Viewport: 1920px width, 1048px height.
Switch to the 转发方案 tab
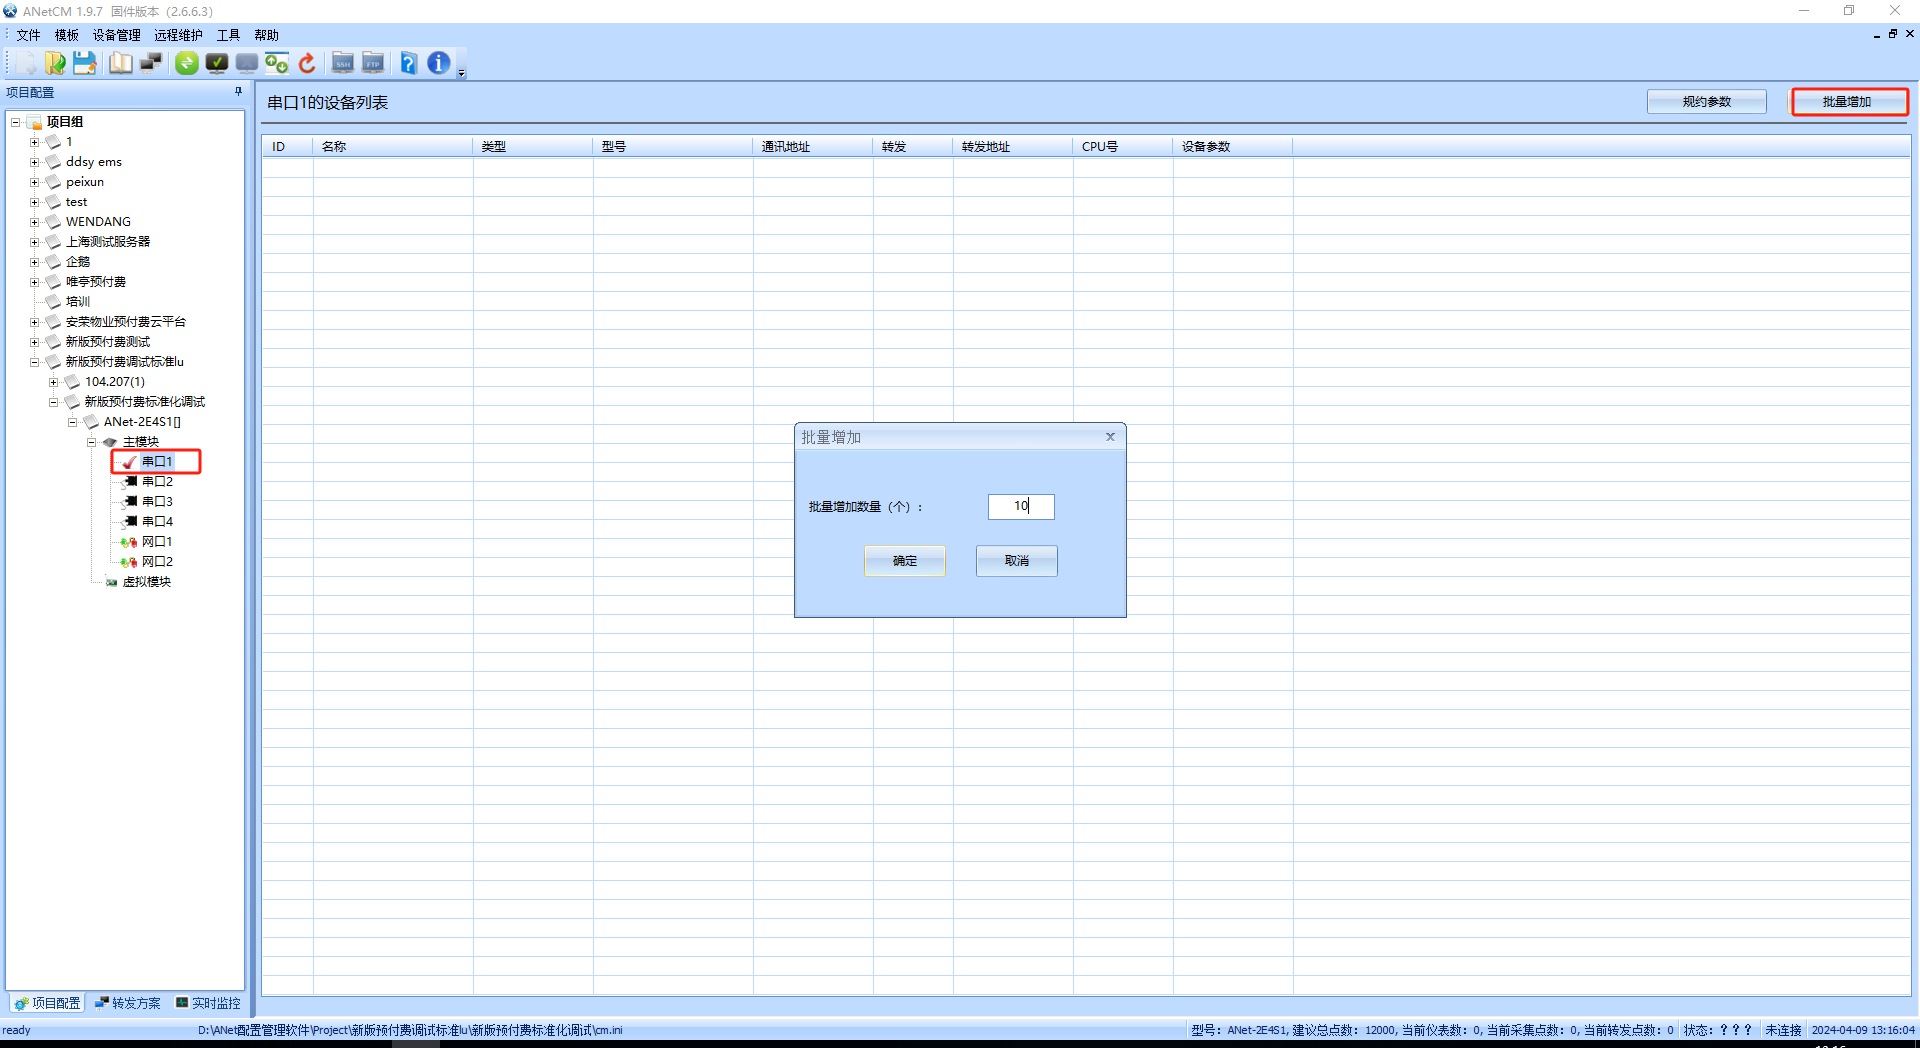click(128, 1003)
